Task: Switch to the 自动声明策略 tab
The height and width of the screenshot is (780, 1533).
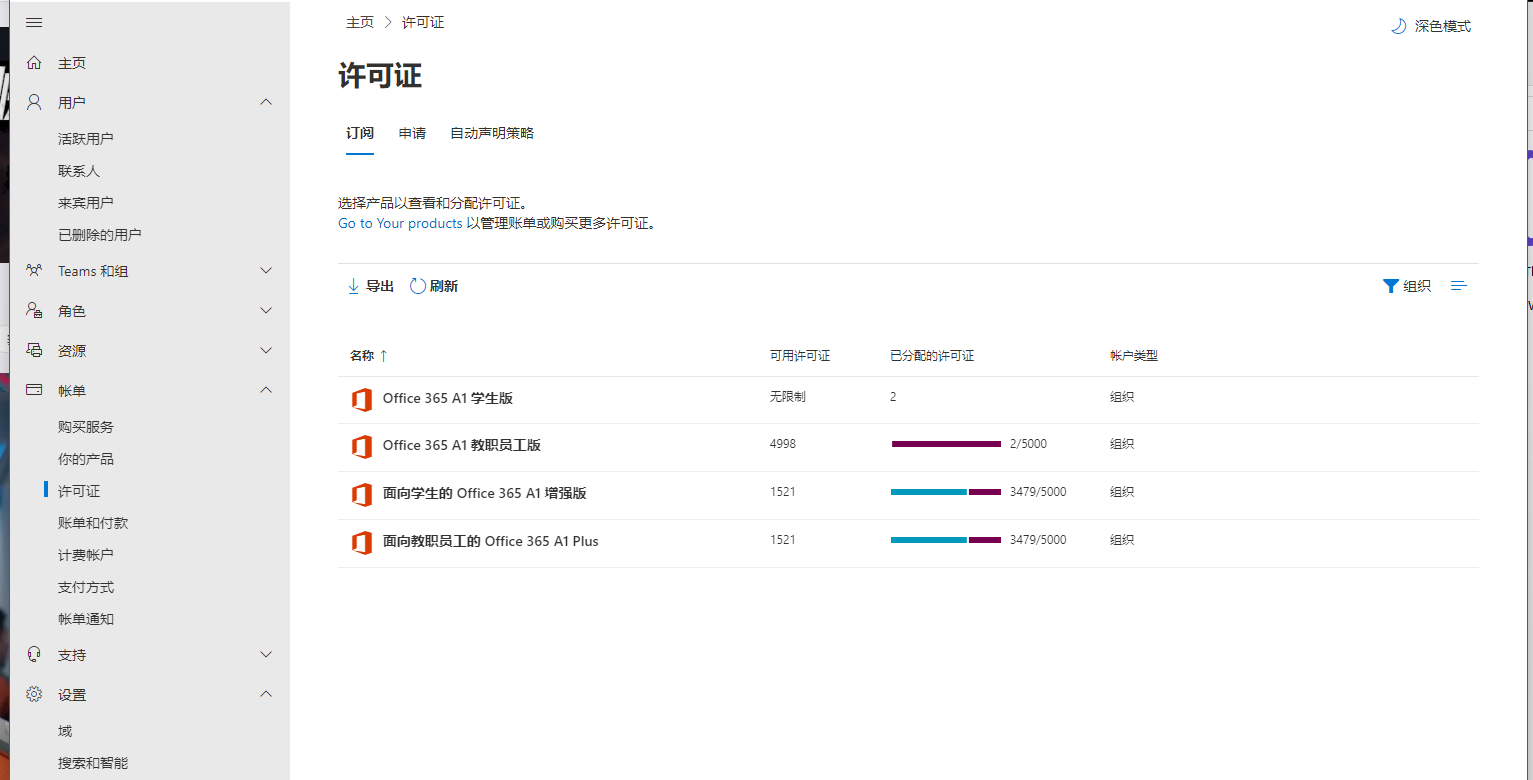Action: tap(492, 133)
